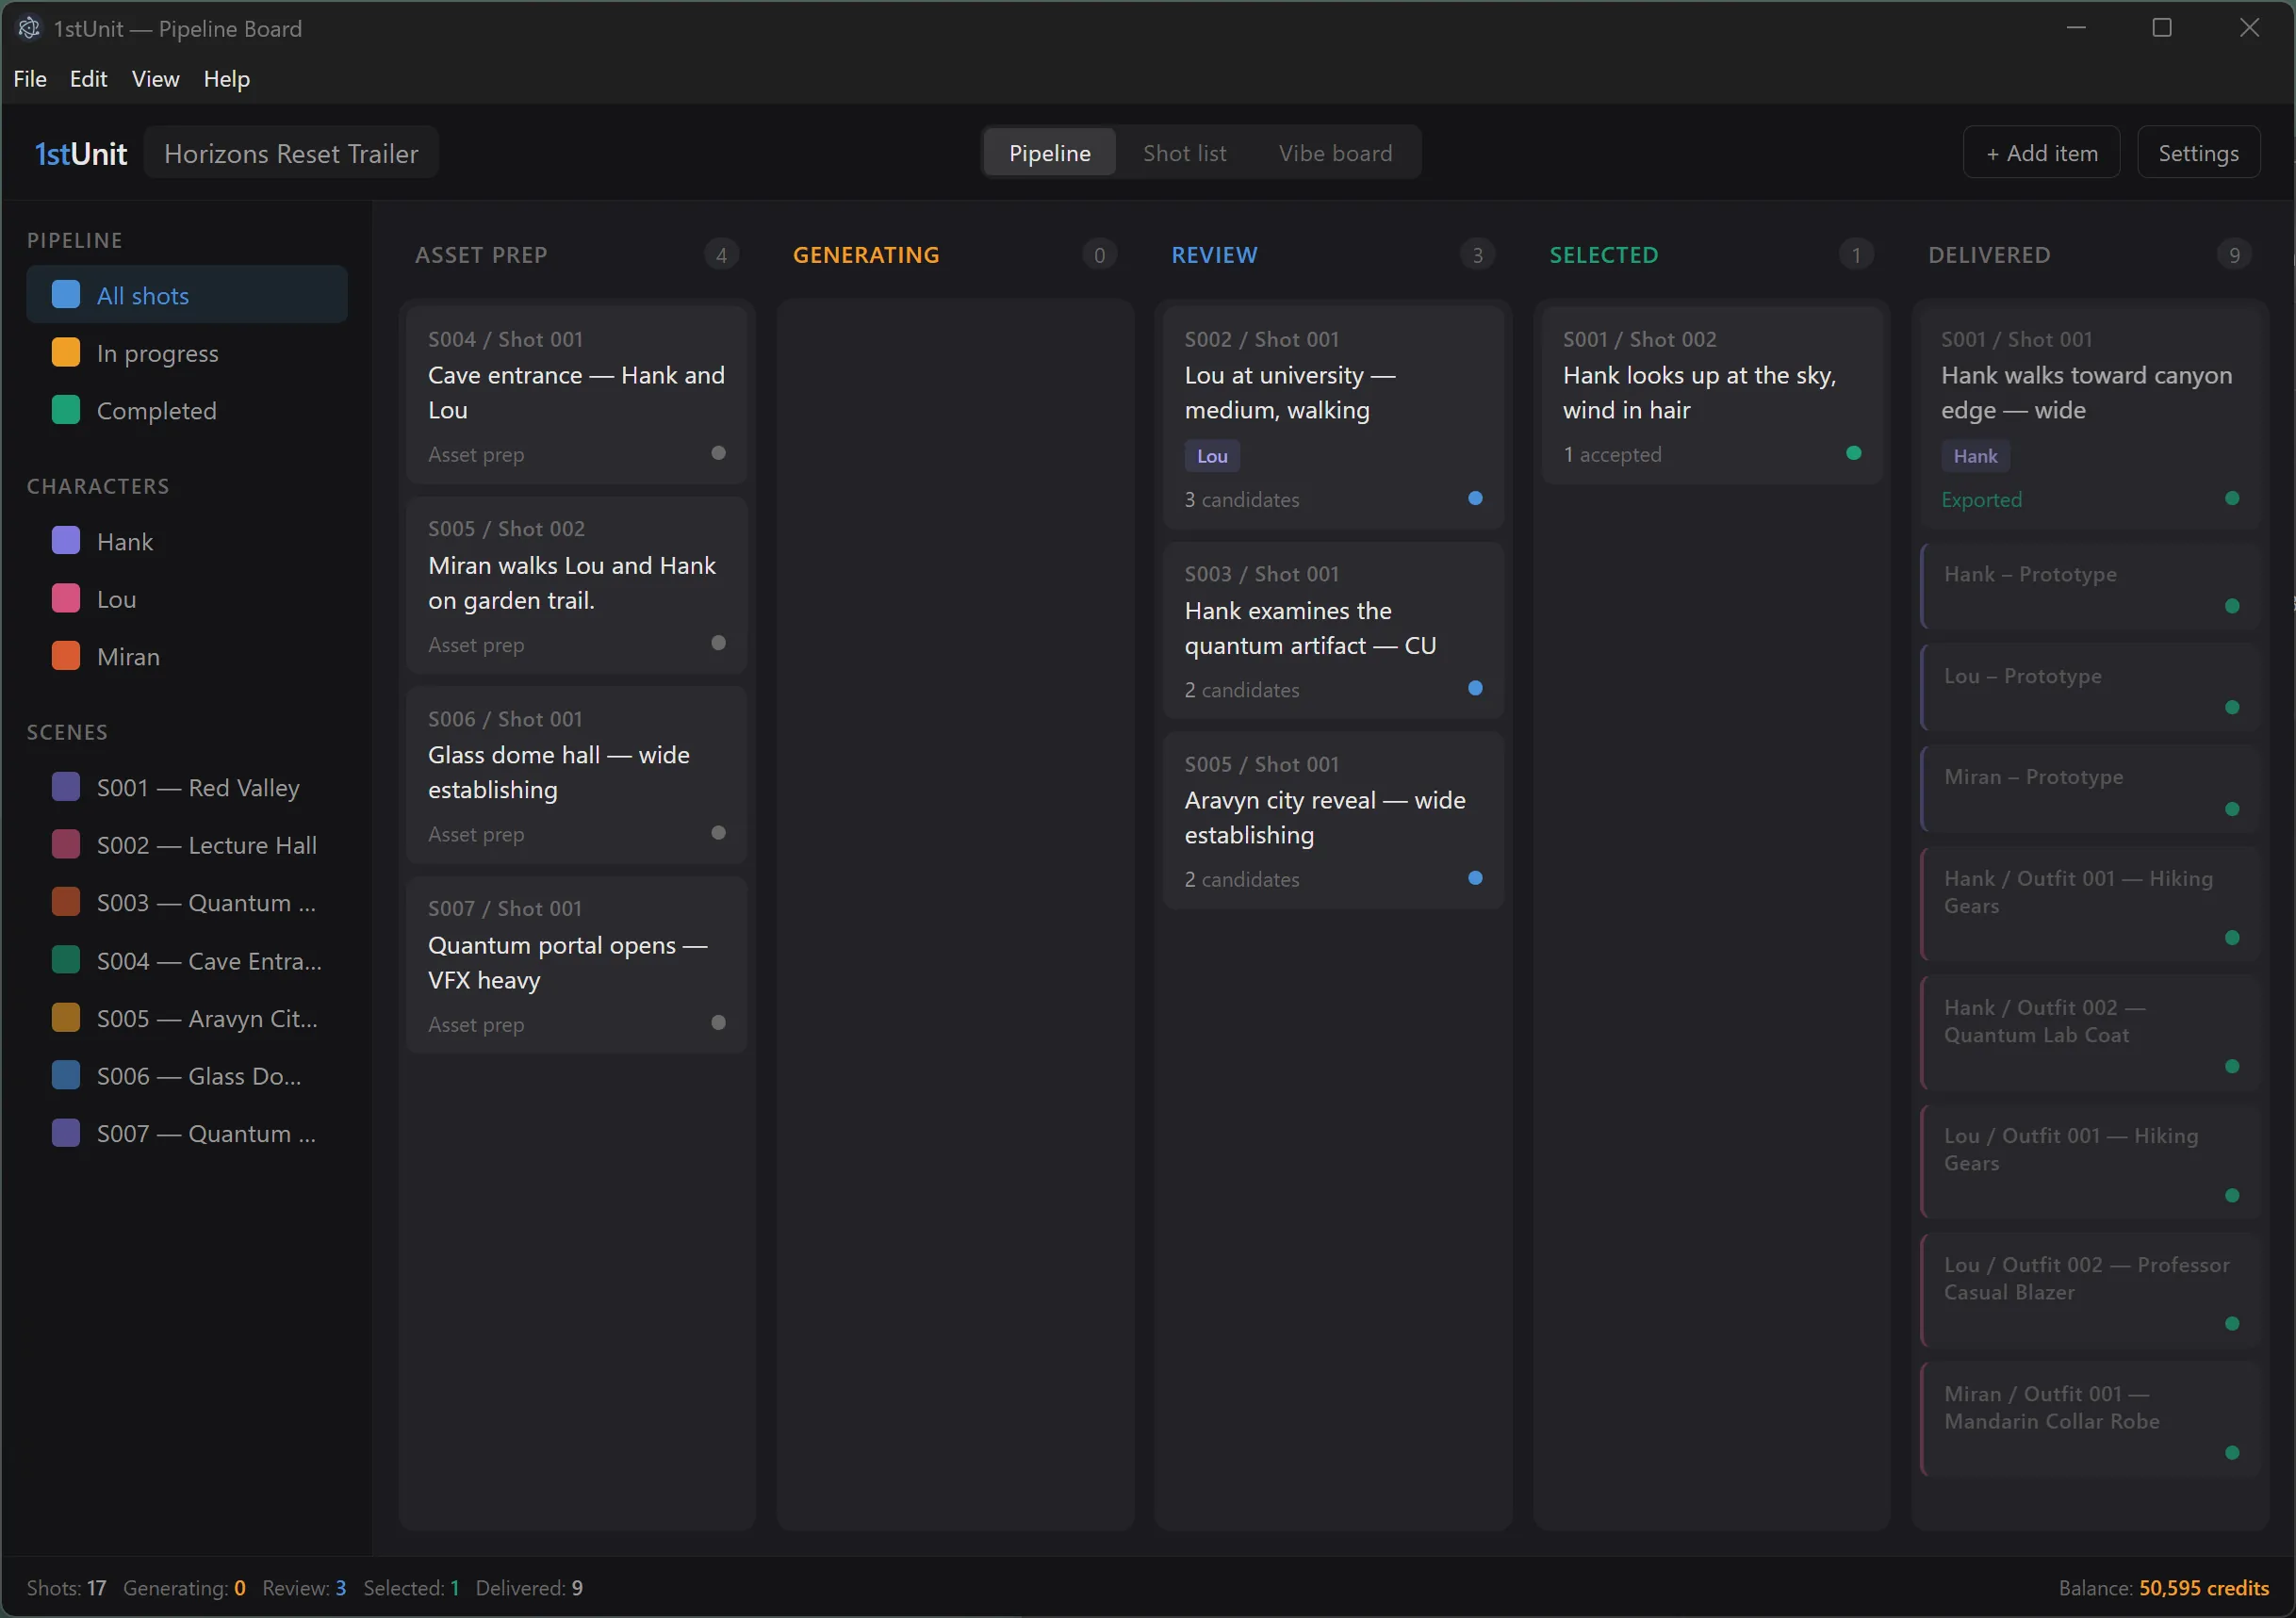This screenshot has width=2296, height=1618.
Task: Select scene S001 — Red Valley
Action: coord(187,787)
